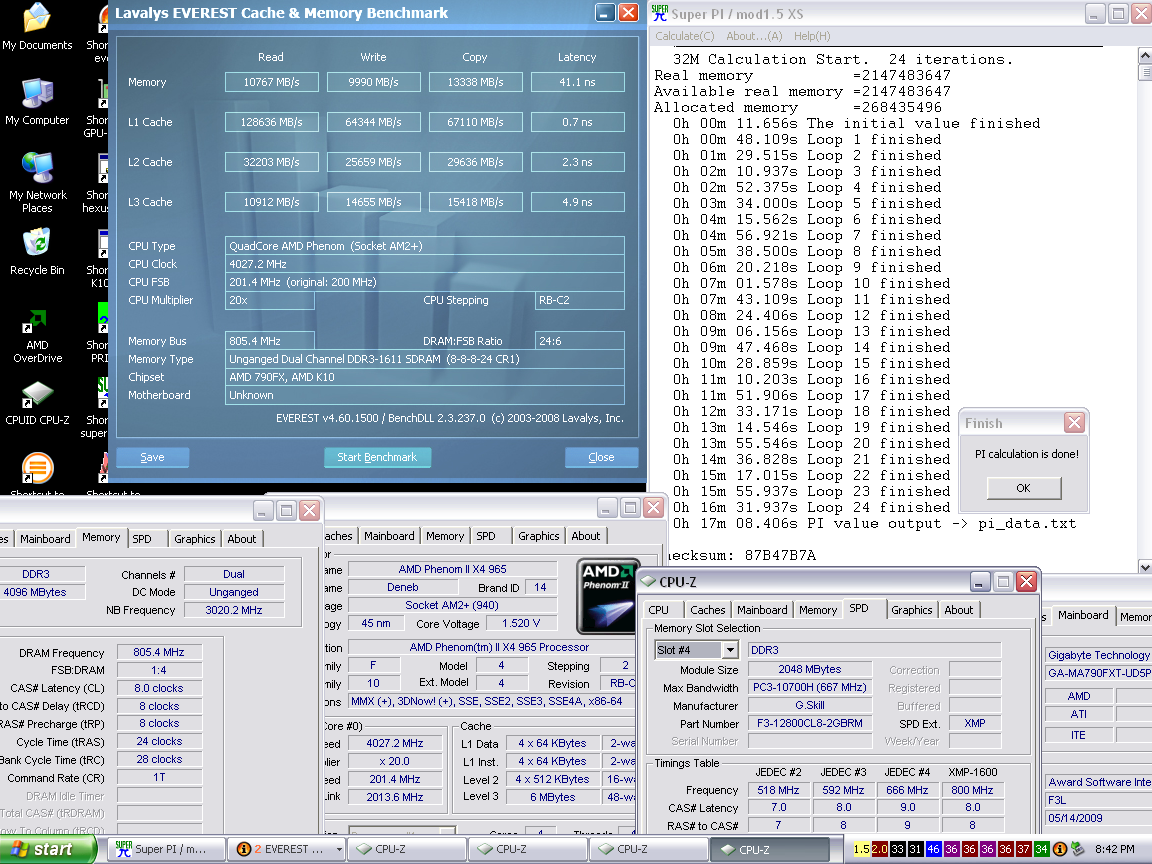
Task: Open the orange EVEREST info tray icon
Action: click(x=1059, y=849)
